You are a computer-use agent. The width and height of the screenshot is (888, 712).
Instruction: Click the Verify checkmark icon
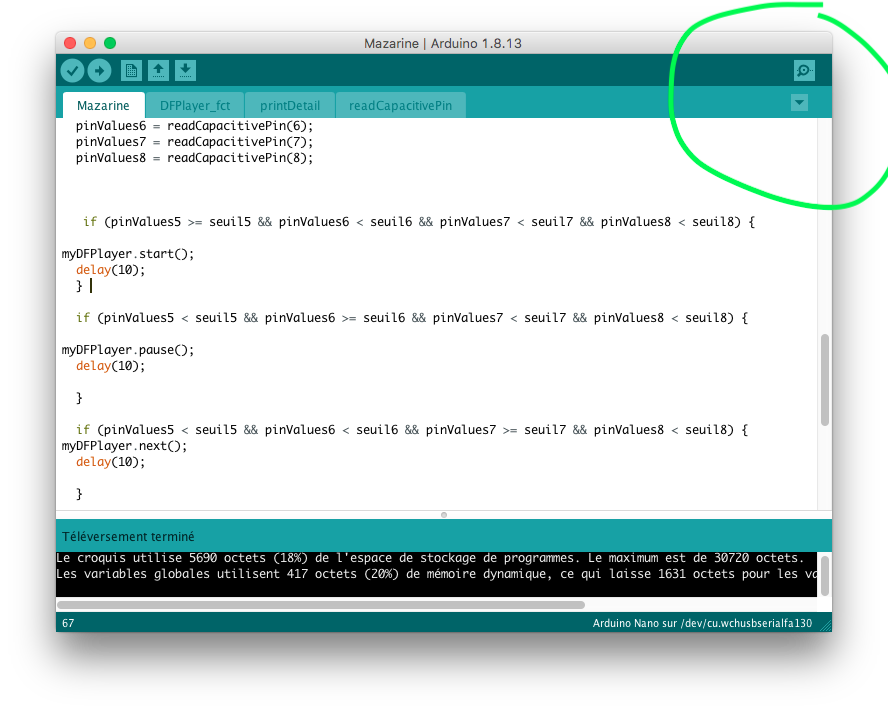(72, 70)
